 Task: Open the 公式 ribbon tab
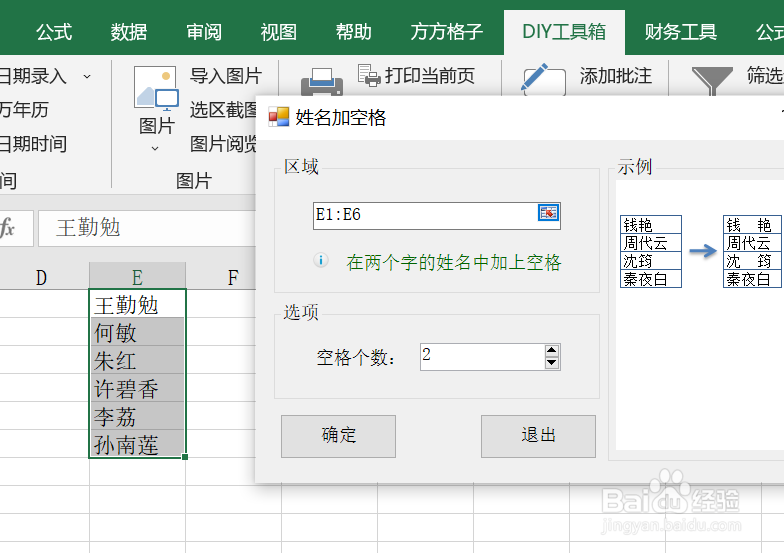click(x=54, y=32)
